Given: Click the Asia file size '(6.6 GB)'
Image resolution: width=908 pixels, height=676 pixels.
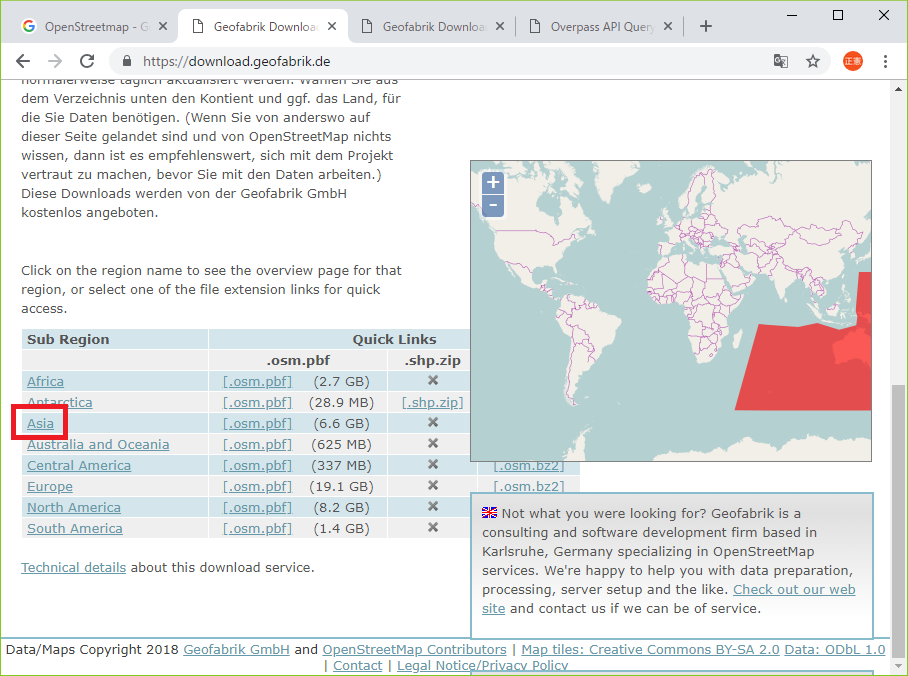Looking at the screenshot, I should click(341, 423).
